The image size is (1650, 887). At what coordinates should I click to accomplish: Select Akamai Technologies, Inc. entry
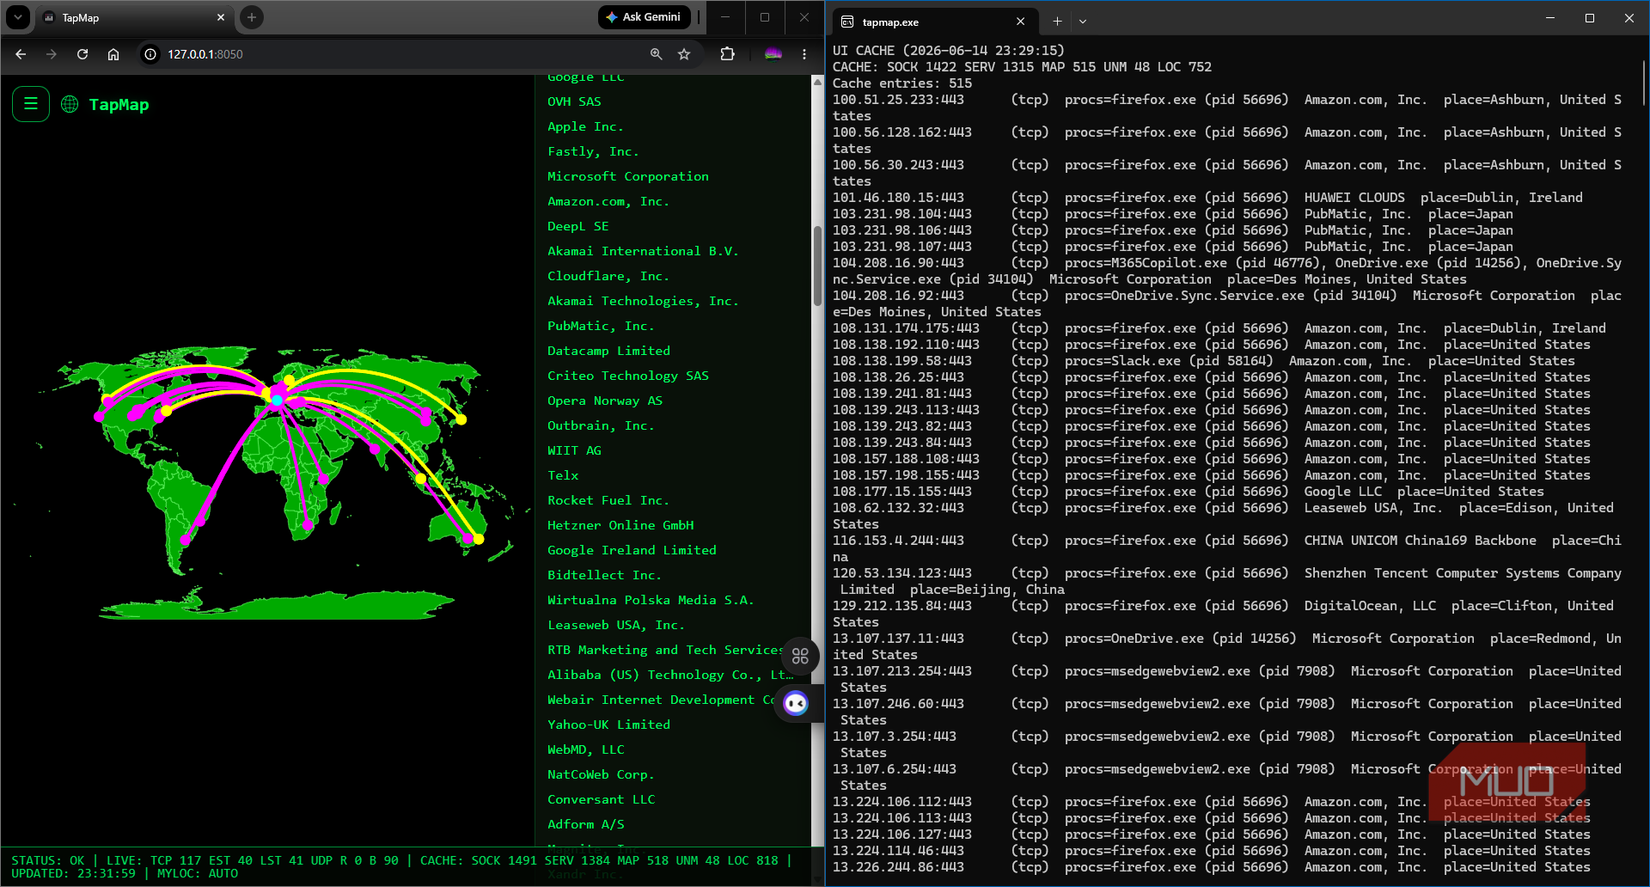click(x=643, y=302)
